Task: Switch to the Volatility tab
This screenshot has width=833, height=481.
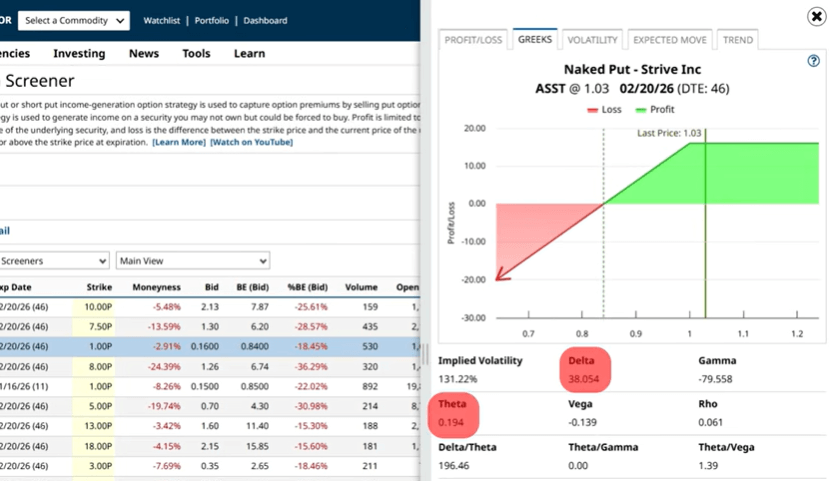Action: click(591, 40)
